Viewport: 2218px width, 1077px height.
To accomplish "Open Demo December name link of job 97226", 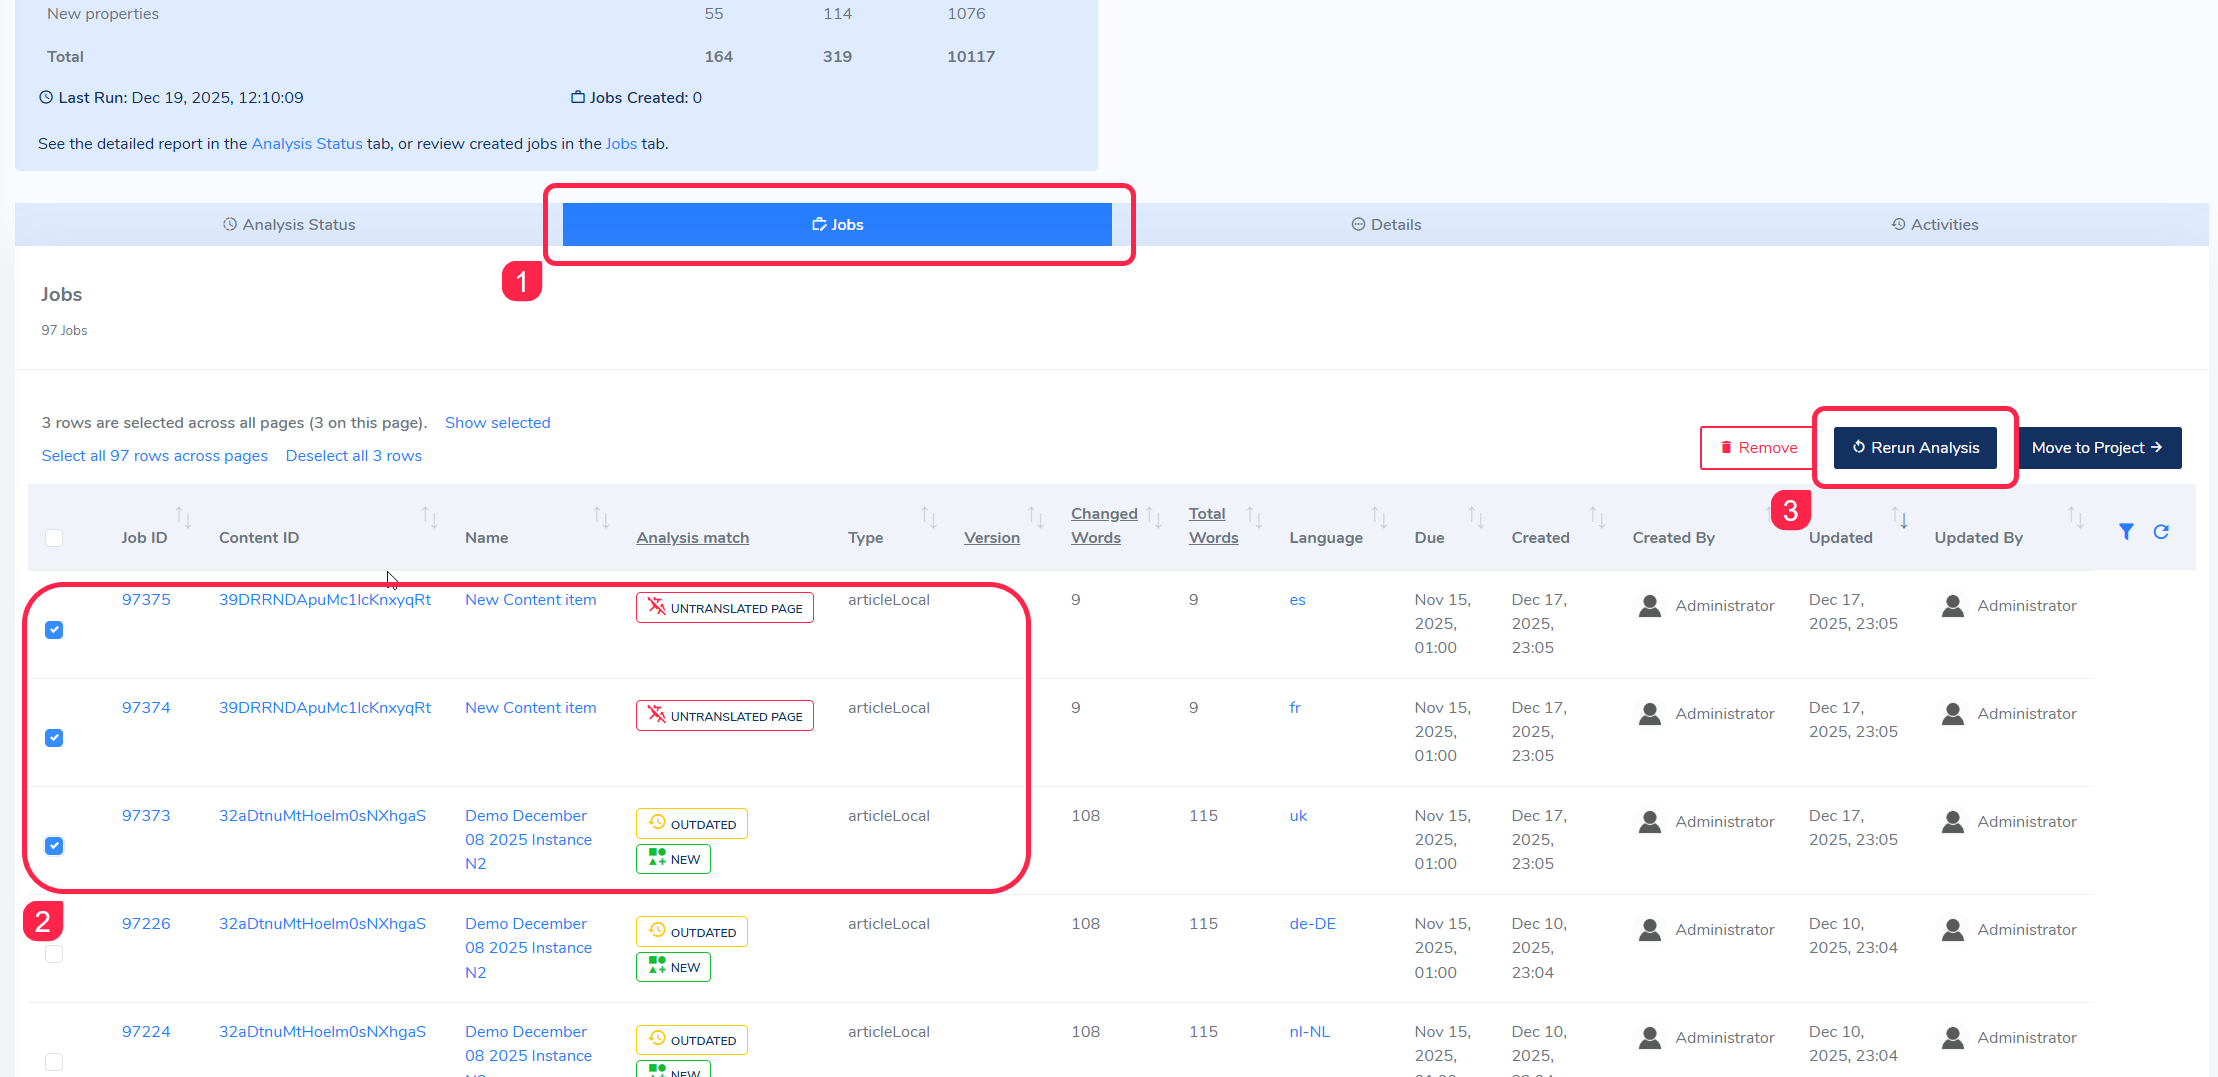I will coord(528,948).
